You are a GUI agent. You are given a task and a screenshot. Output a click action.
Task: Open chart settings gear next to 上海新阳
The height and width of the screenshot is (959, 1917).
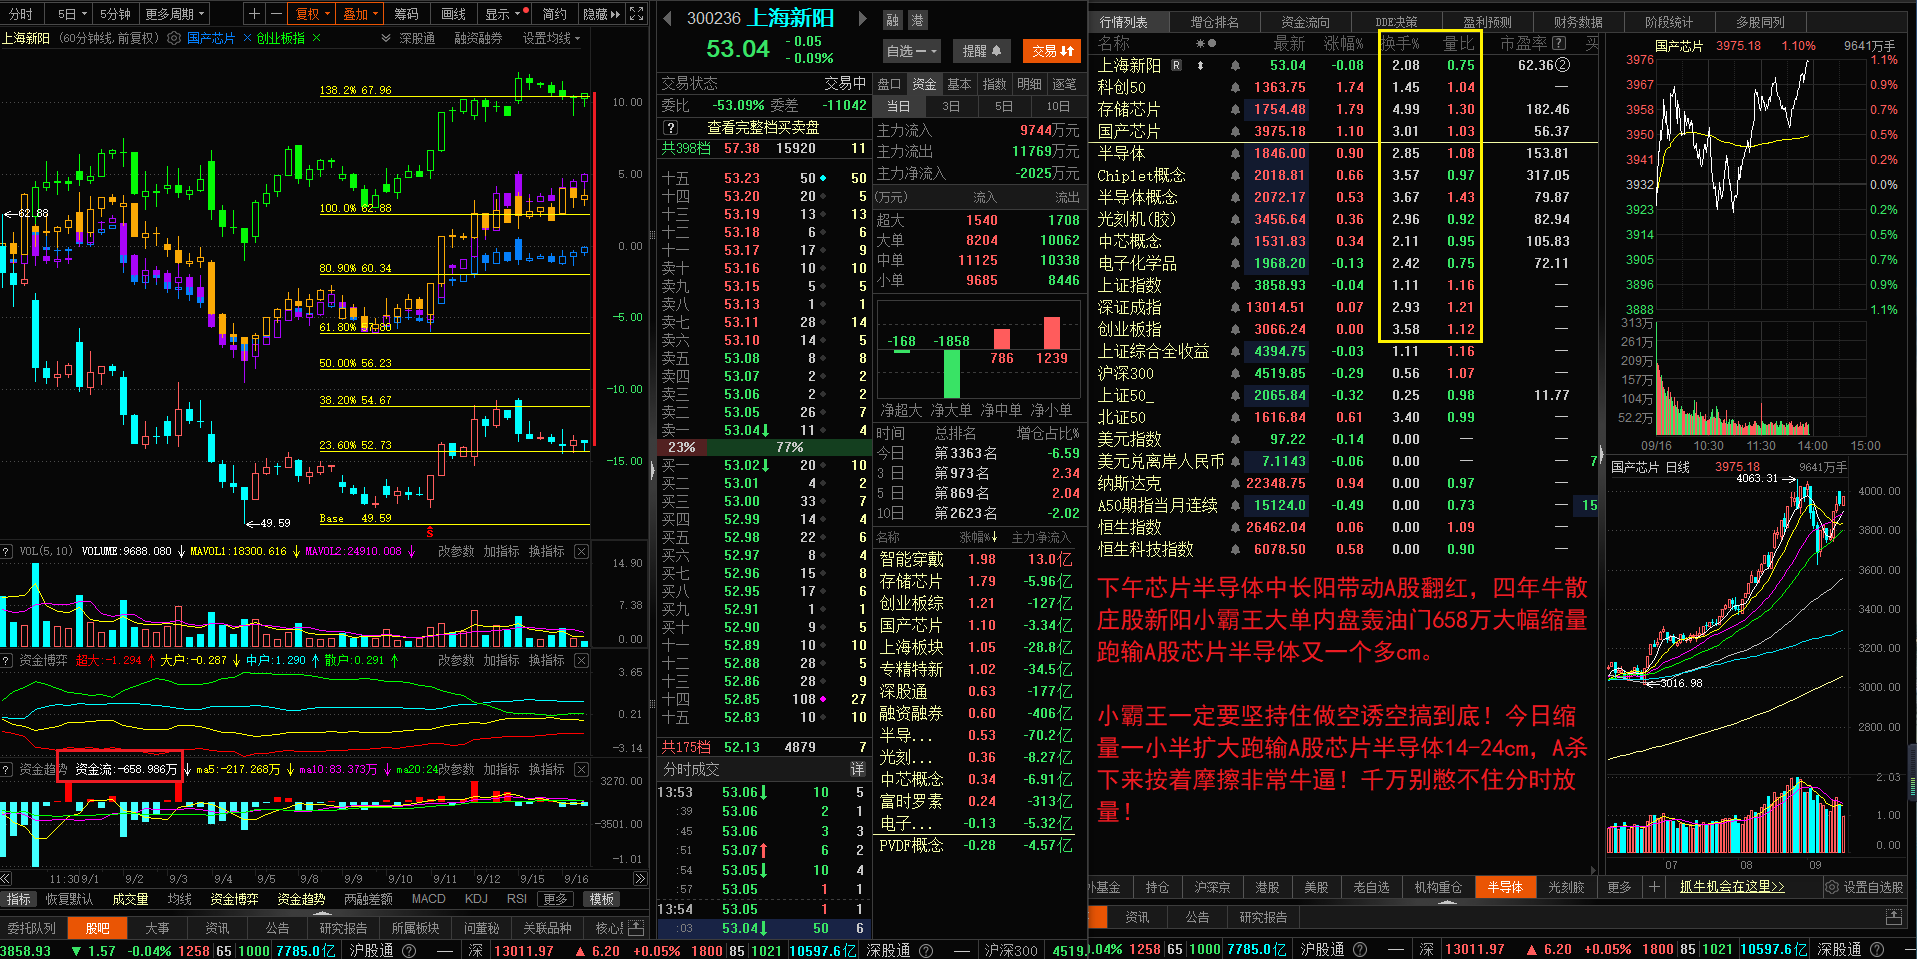174,38
